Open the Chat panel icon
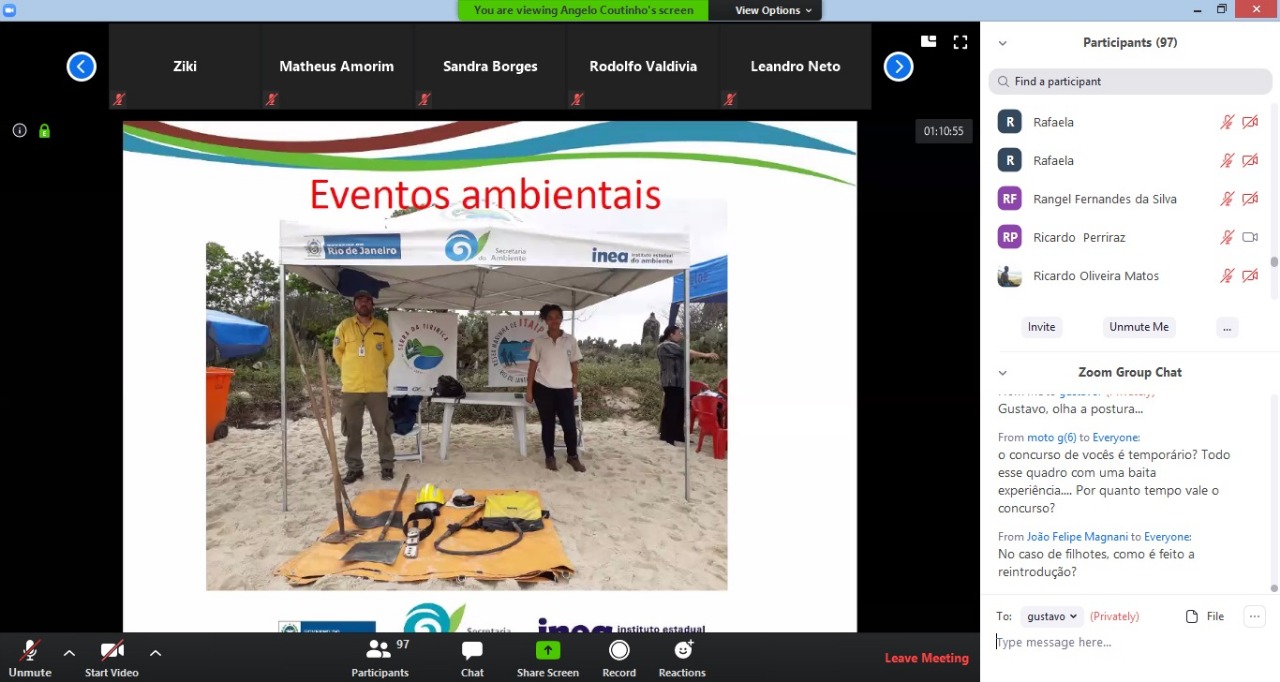This screenshot has height=682, width=1280. coord(472,652)
